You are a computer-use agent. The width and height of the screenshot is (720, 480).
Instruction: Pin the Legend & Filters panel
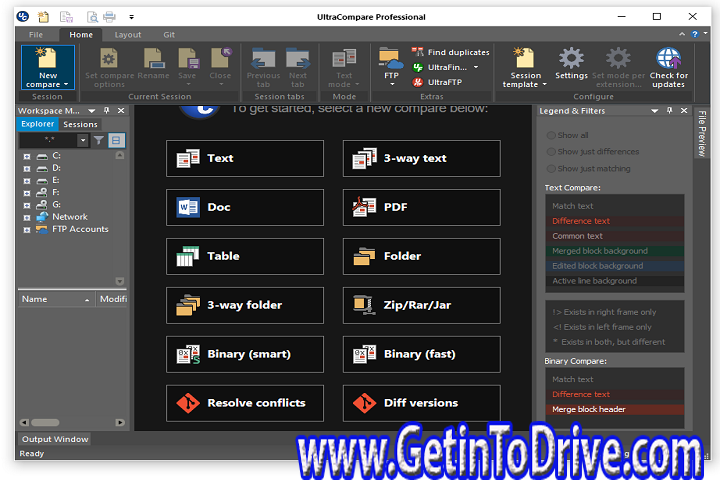point(669,111)
